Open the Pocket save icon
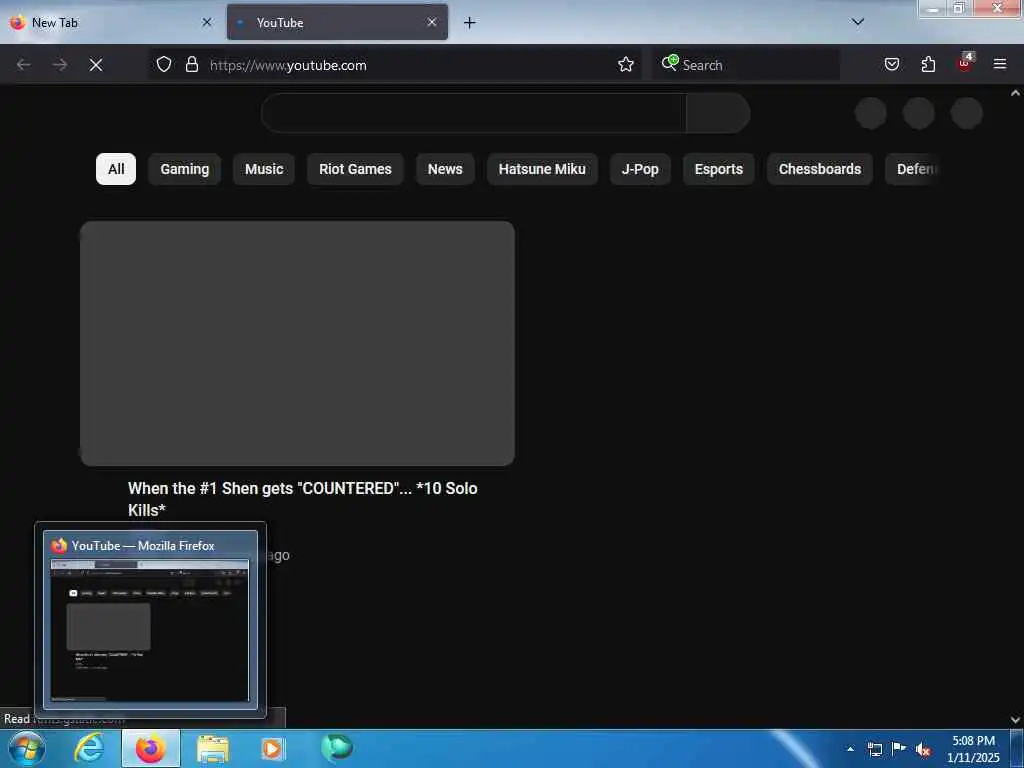This screenshot has height=768, width=1024. (892, 64)
